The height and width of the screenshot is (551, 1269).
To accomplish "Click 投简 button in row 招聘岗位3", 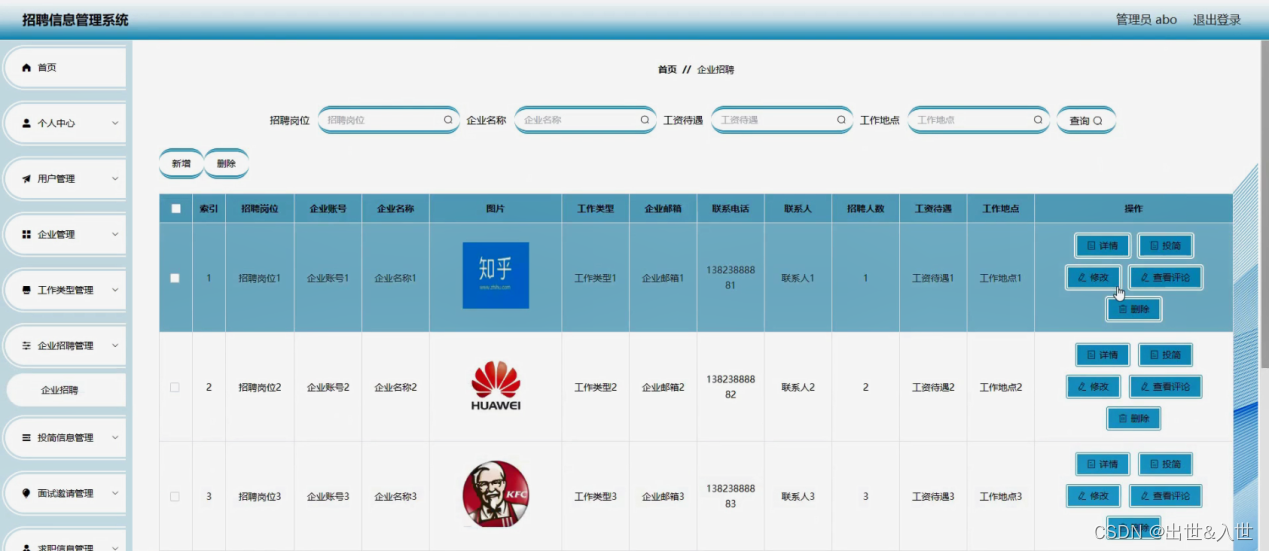I will (x=1165, y=464).
